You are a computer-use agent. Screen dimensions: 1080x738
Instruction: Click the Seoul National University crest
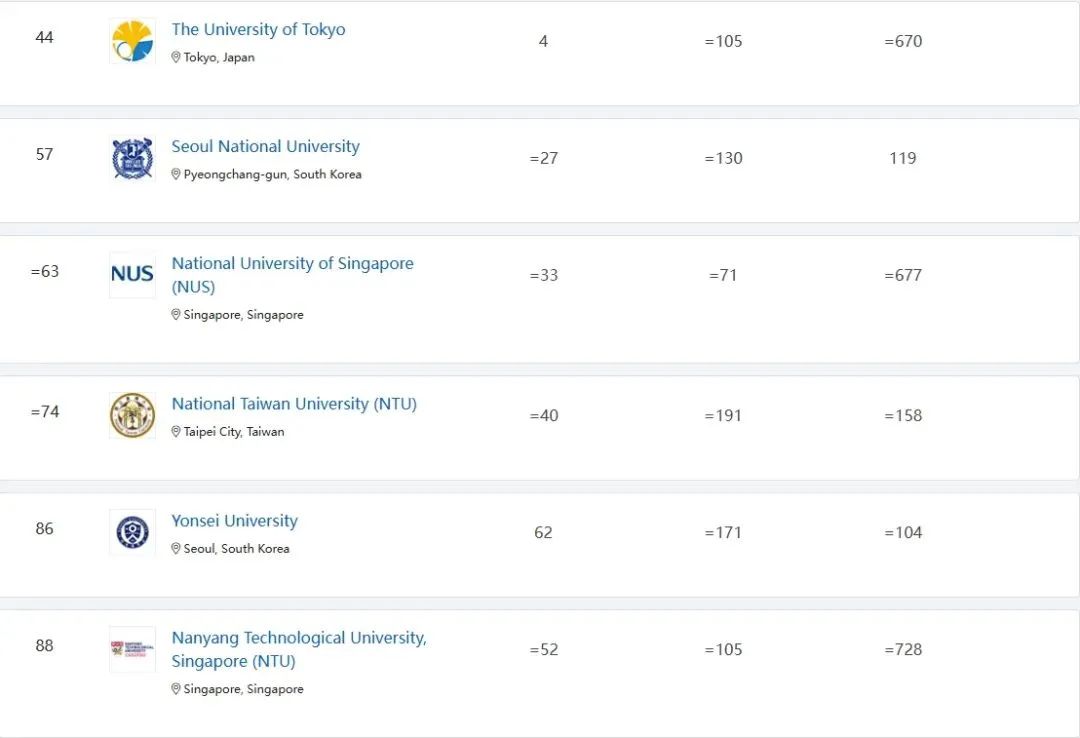pyautogui.click(x=132, y=158)
